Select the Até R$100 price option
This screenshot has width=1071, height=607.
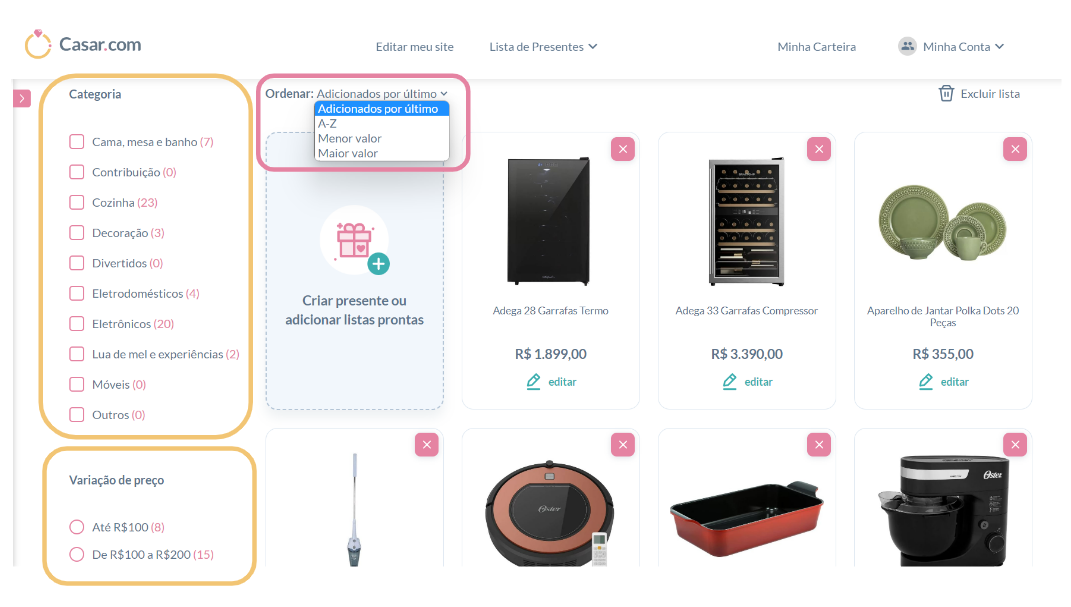coord(76,527)
